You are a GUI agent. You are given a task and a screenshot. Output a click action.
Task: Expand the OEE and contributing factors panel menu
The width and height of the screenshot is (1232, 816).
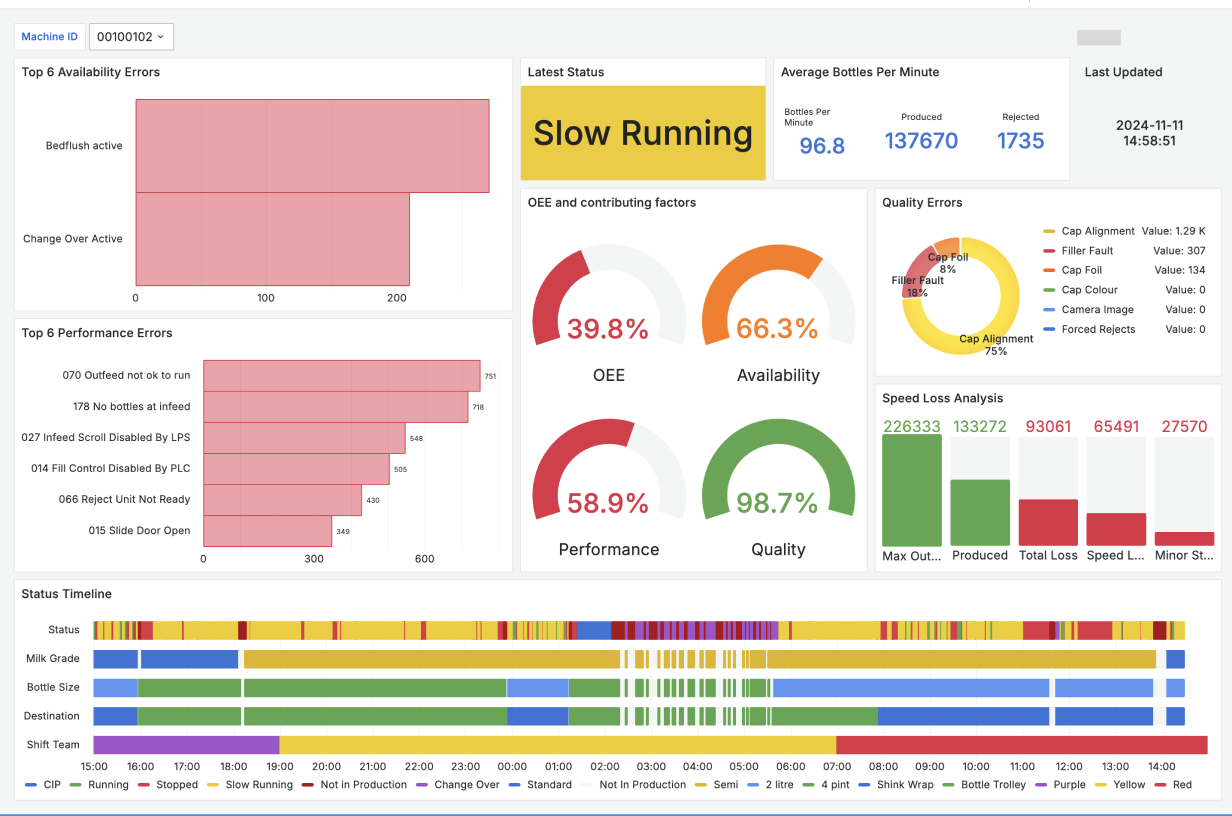[x=612, y=202]
